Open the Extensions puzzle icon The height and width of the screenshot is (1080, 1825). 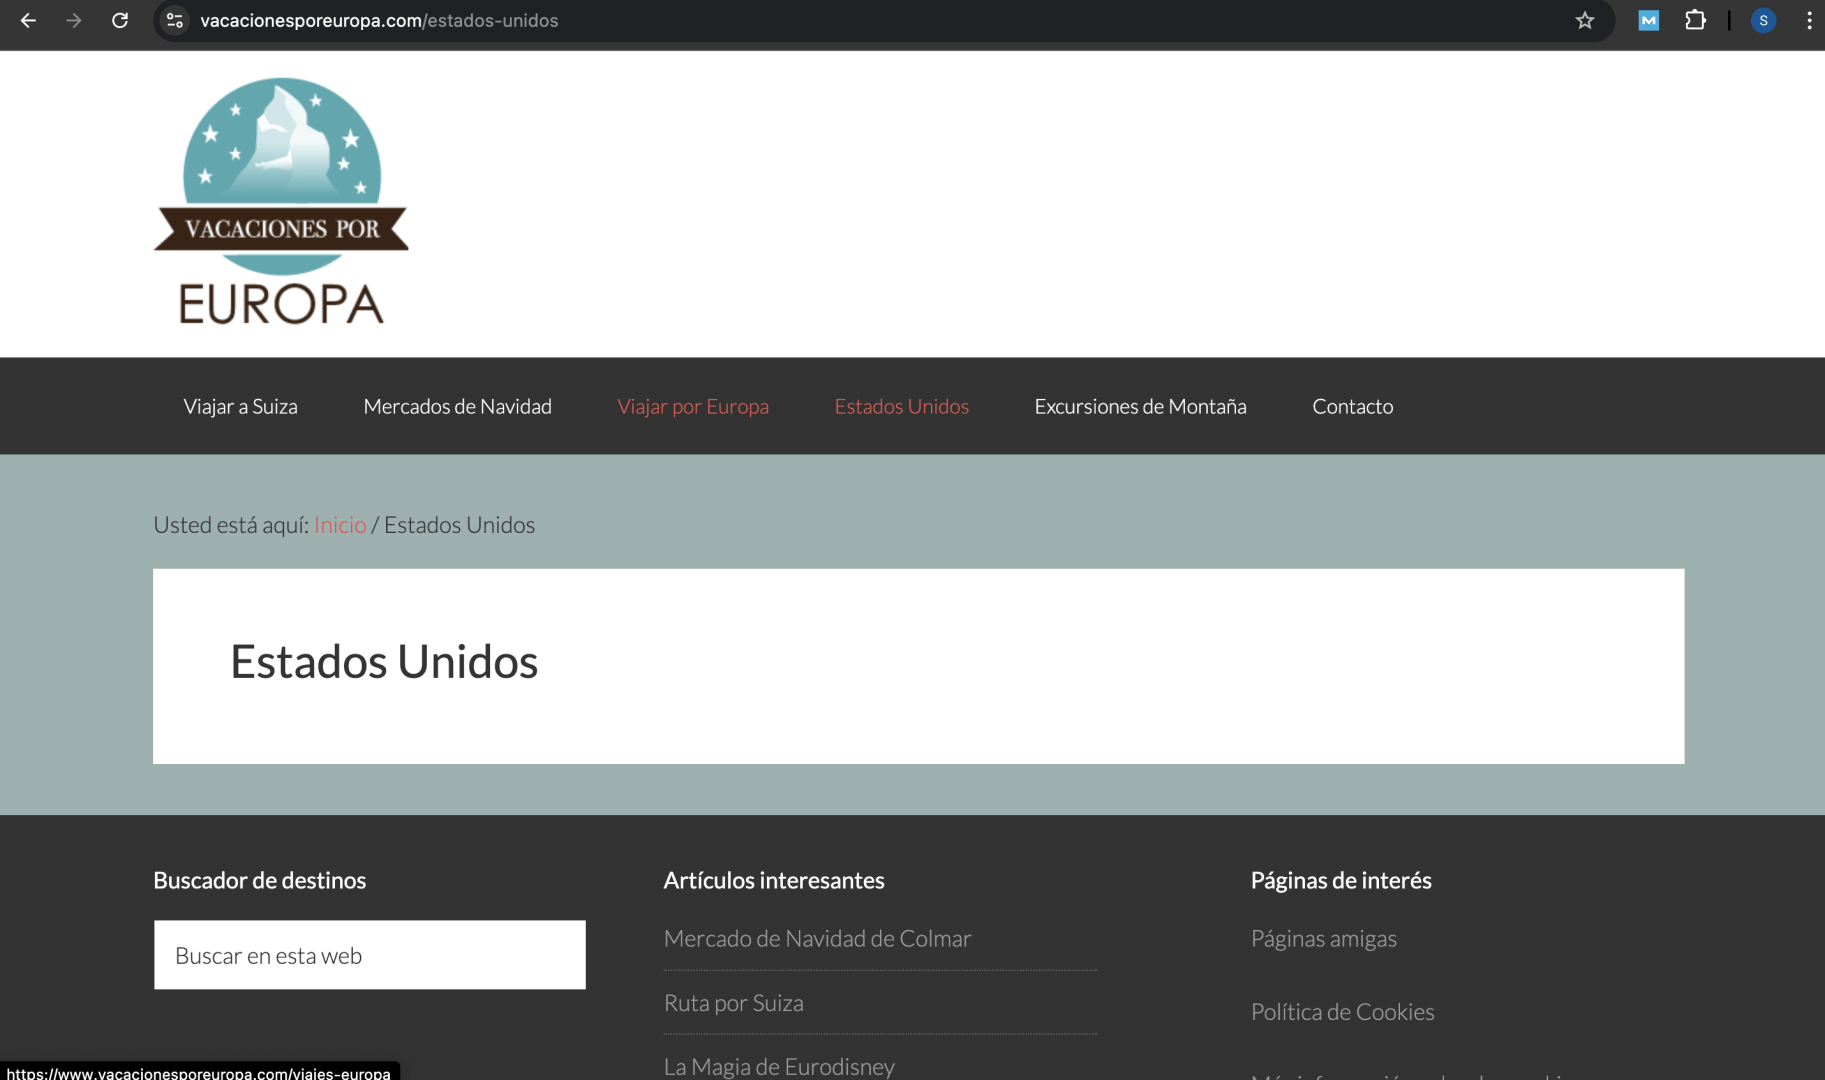pos(1695,20)
